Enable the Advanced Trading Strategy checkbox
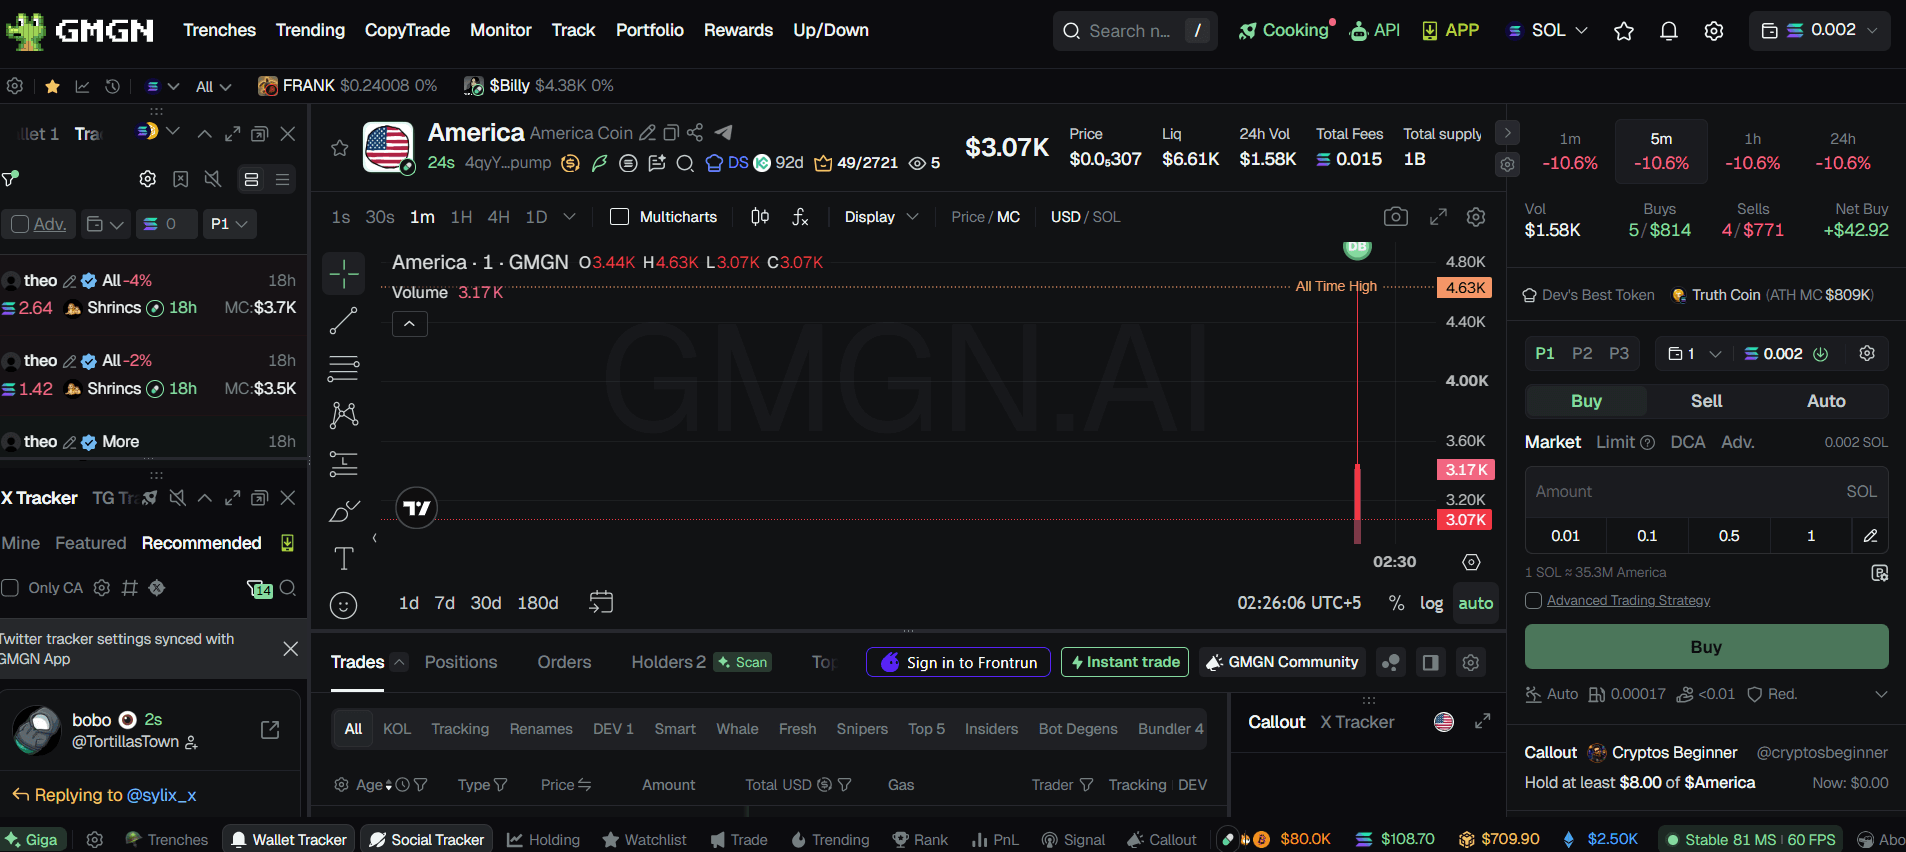The width and height of the screenshot is (1906, 852). pyautogui.click(x=1533, y=600)
